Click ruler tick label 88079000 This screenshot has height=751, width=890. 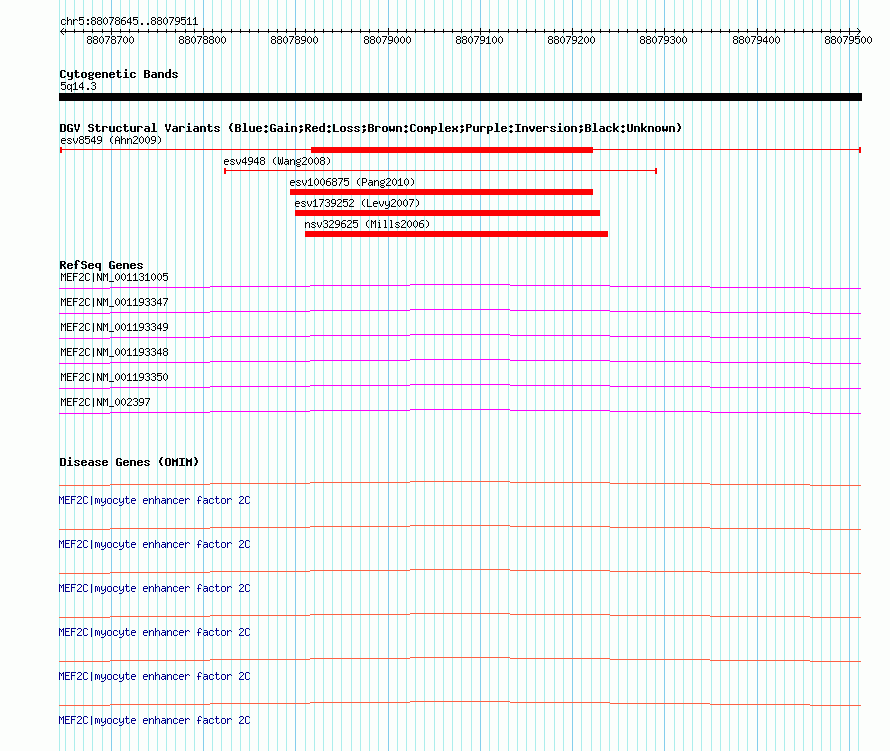pos(387,40)
